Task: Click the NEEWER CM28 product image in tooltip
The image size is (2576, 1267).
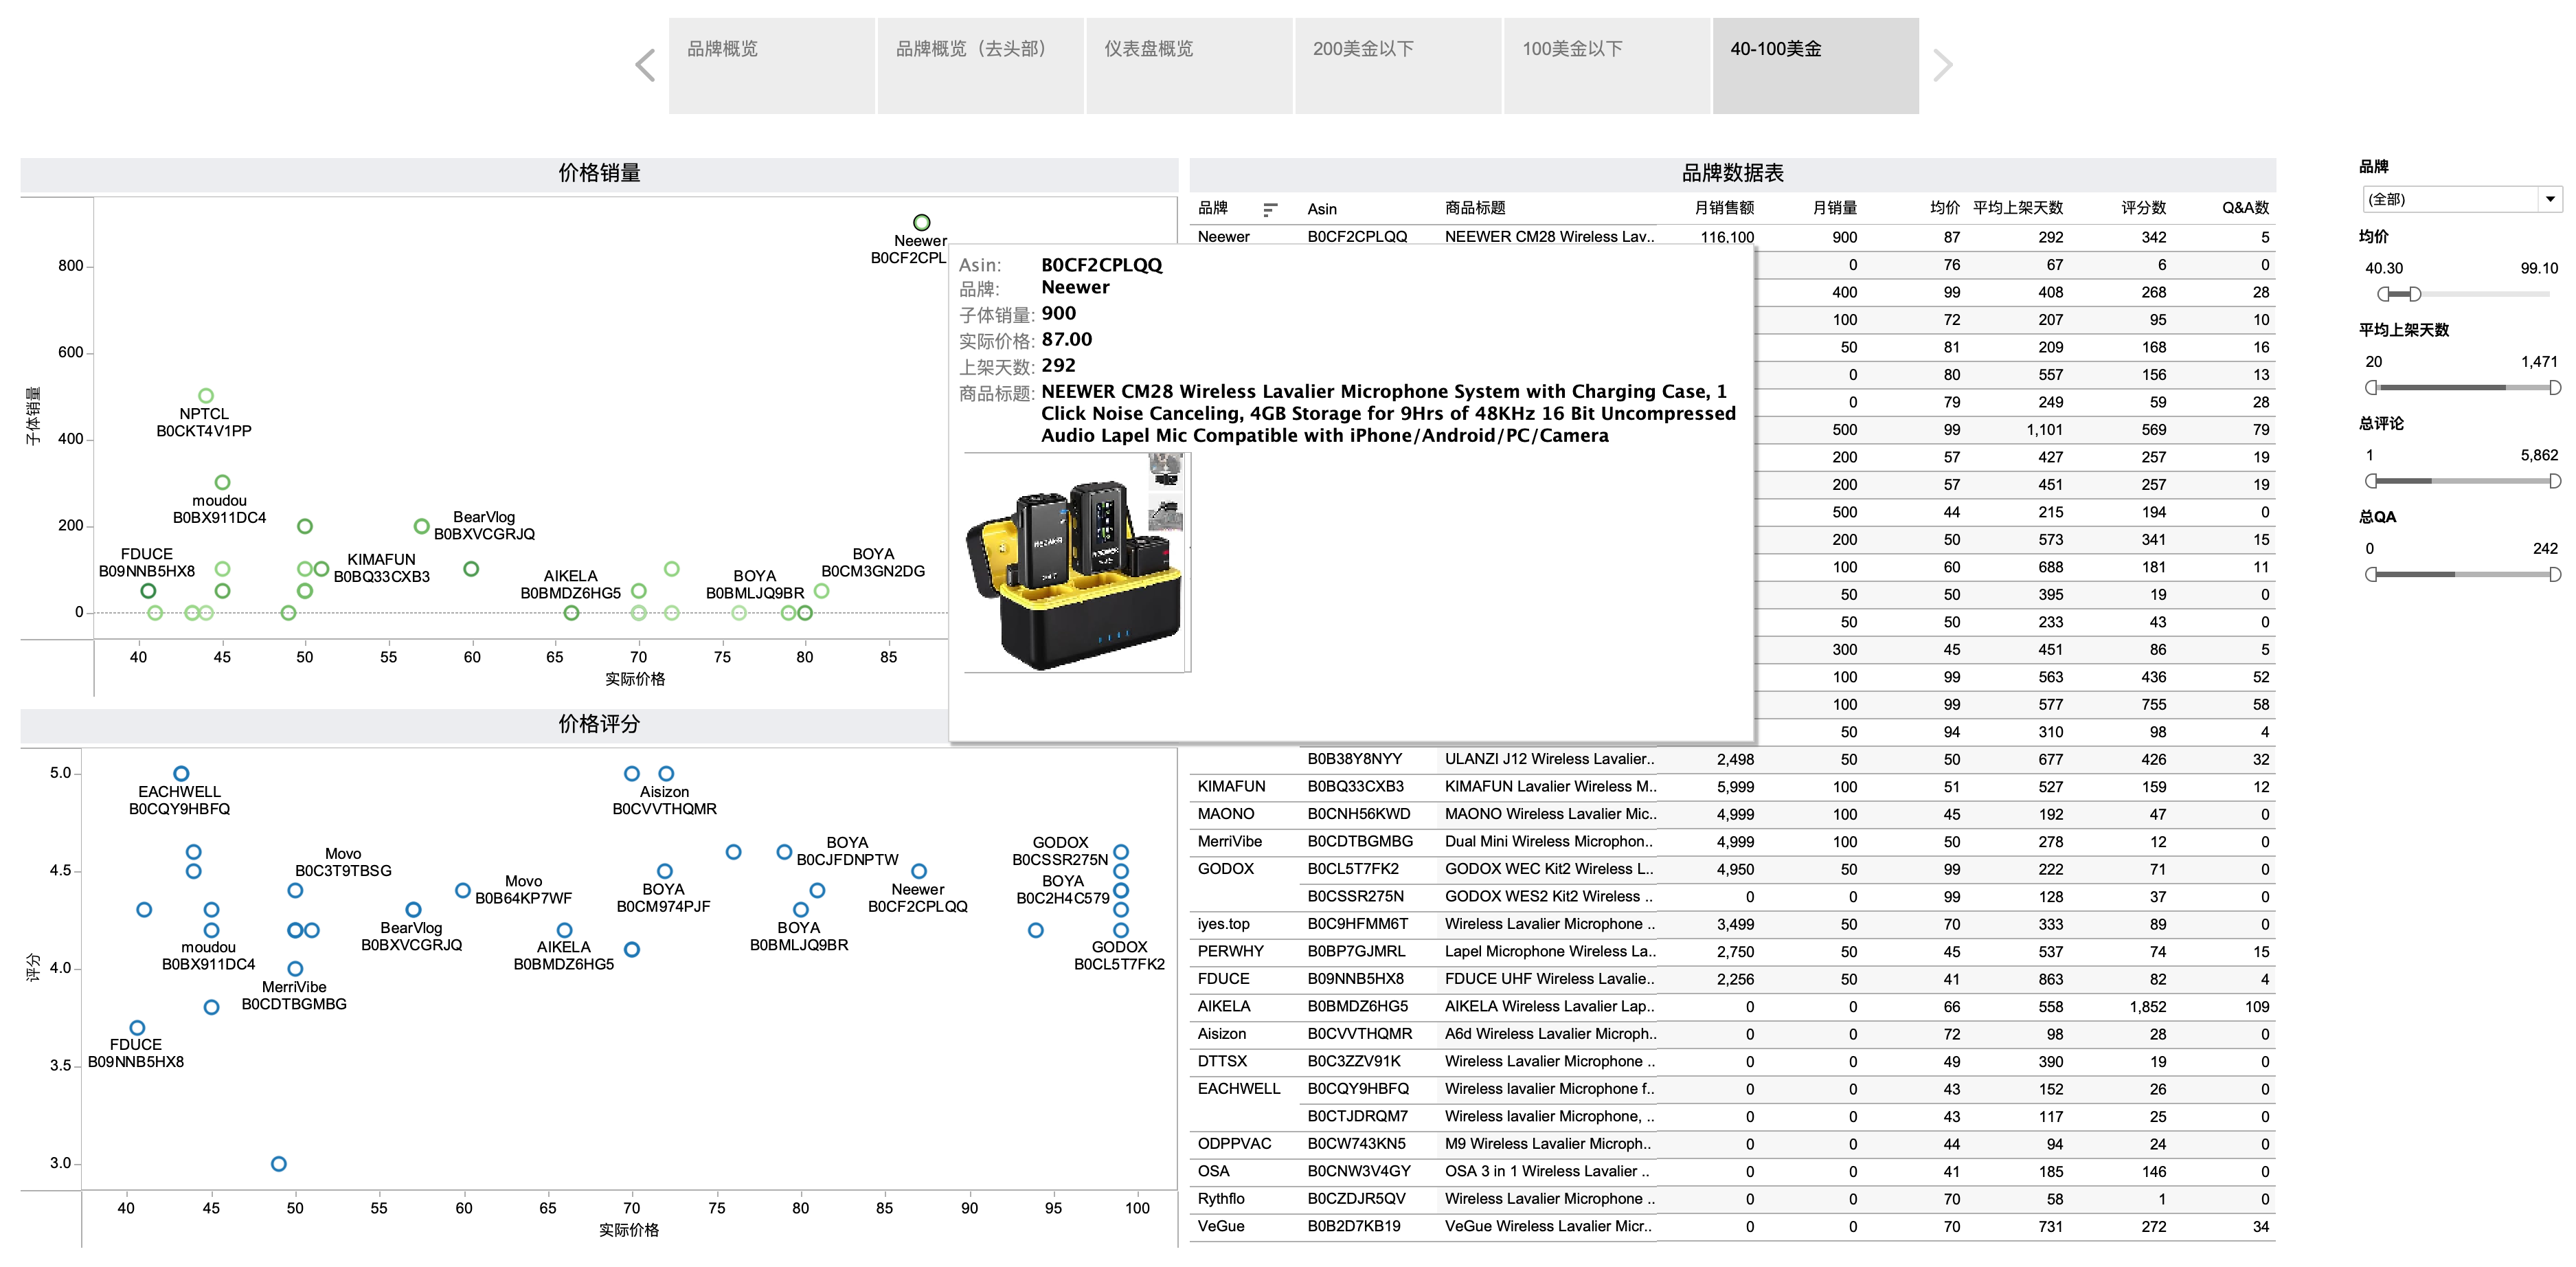Action: 1076,562
